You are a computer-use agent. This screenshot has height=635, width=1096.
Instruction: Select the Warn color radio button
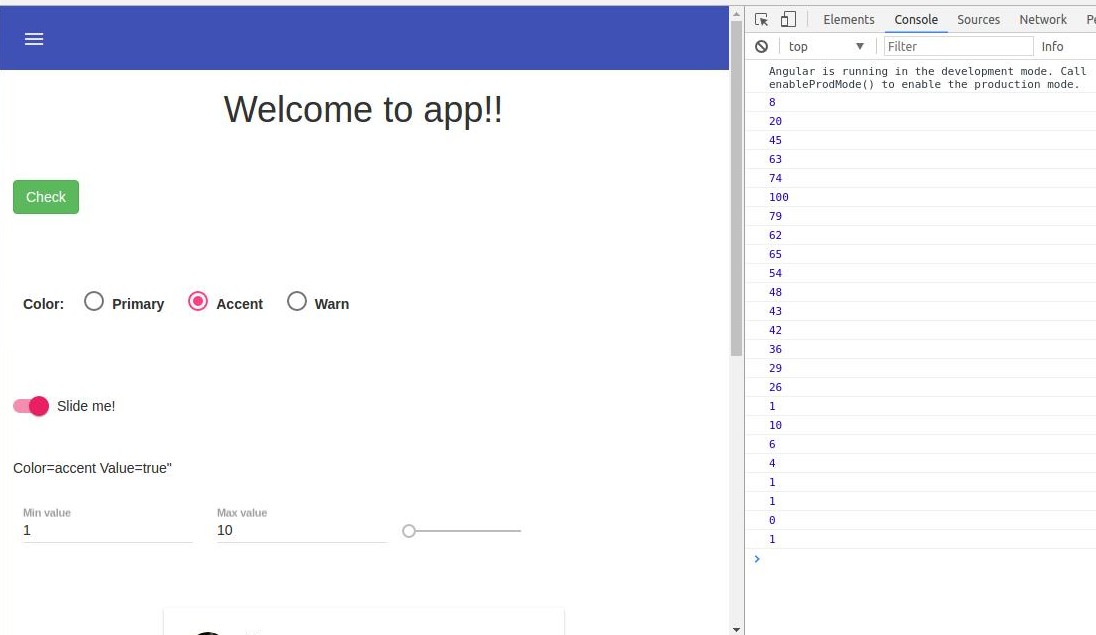[x=297, y=301]
